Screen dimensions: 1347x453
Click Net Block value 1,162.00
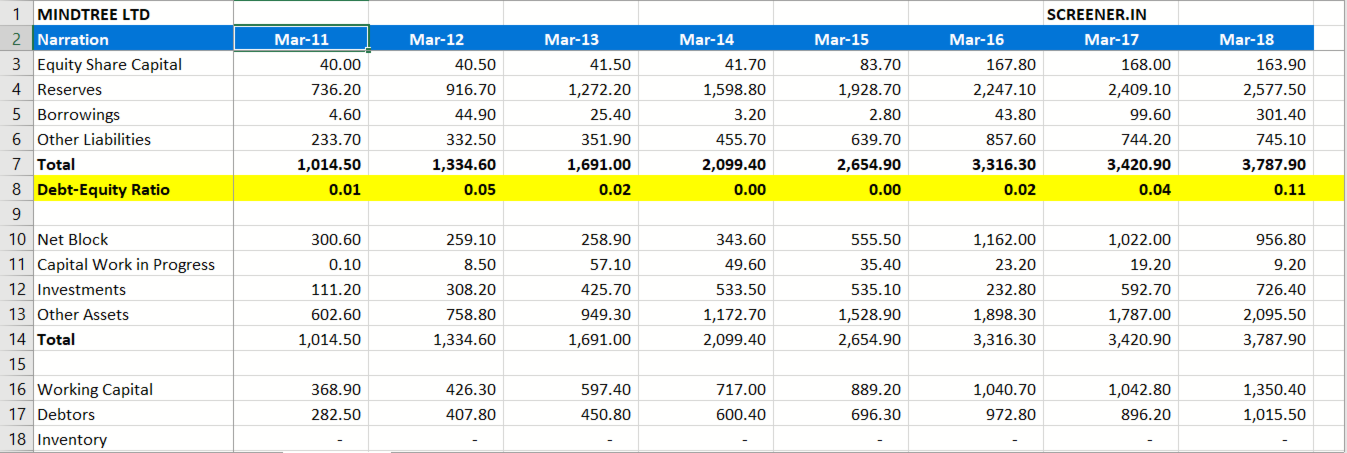click(1004, 239)
